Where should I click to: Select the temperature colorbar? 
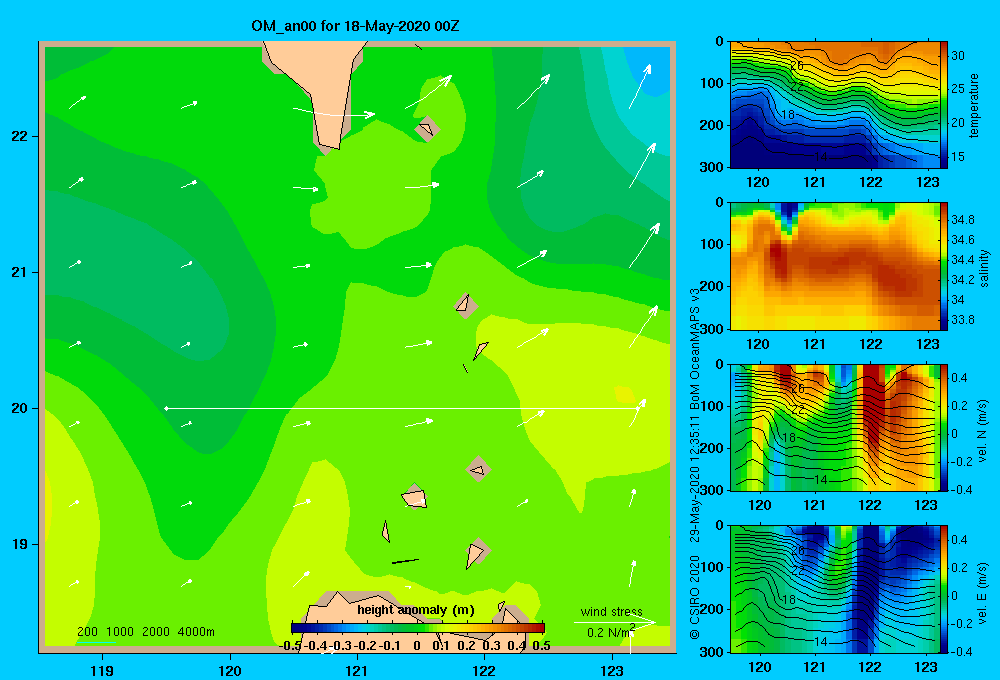[x=944, y=105]
